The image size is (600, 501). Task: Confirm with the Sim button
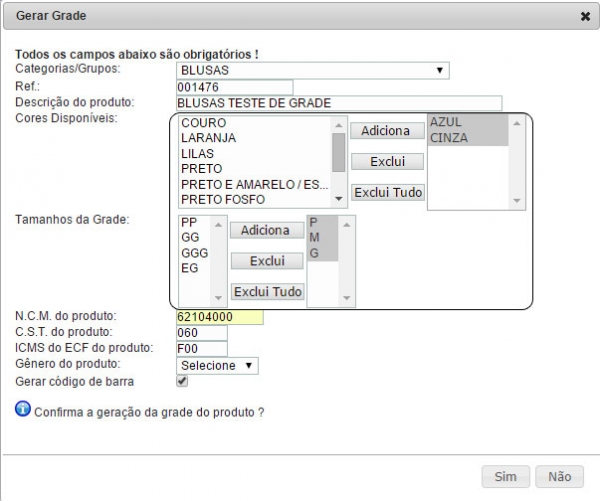pos(505,477)
